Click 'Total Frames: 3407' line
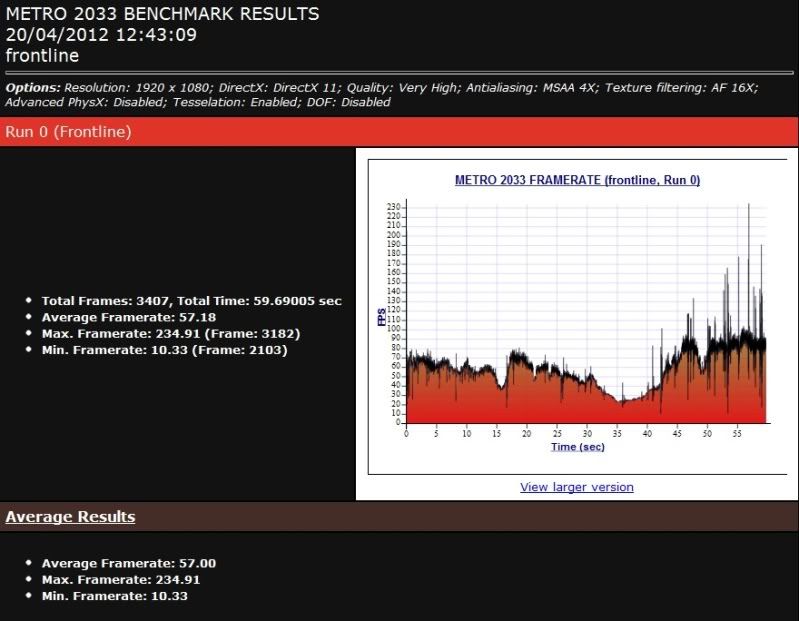Screen dimensions: 799x621 tap(192, 301)
